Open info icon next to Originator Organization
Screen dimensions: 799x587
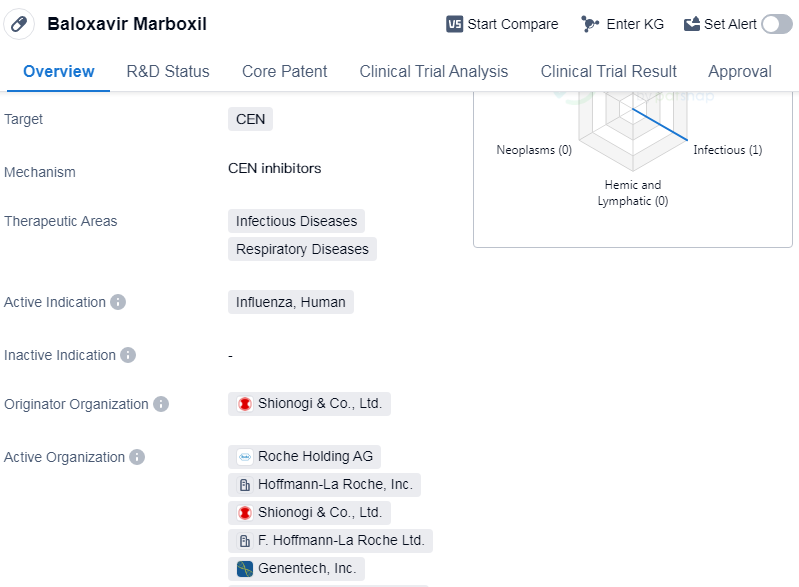click(161, 404)
